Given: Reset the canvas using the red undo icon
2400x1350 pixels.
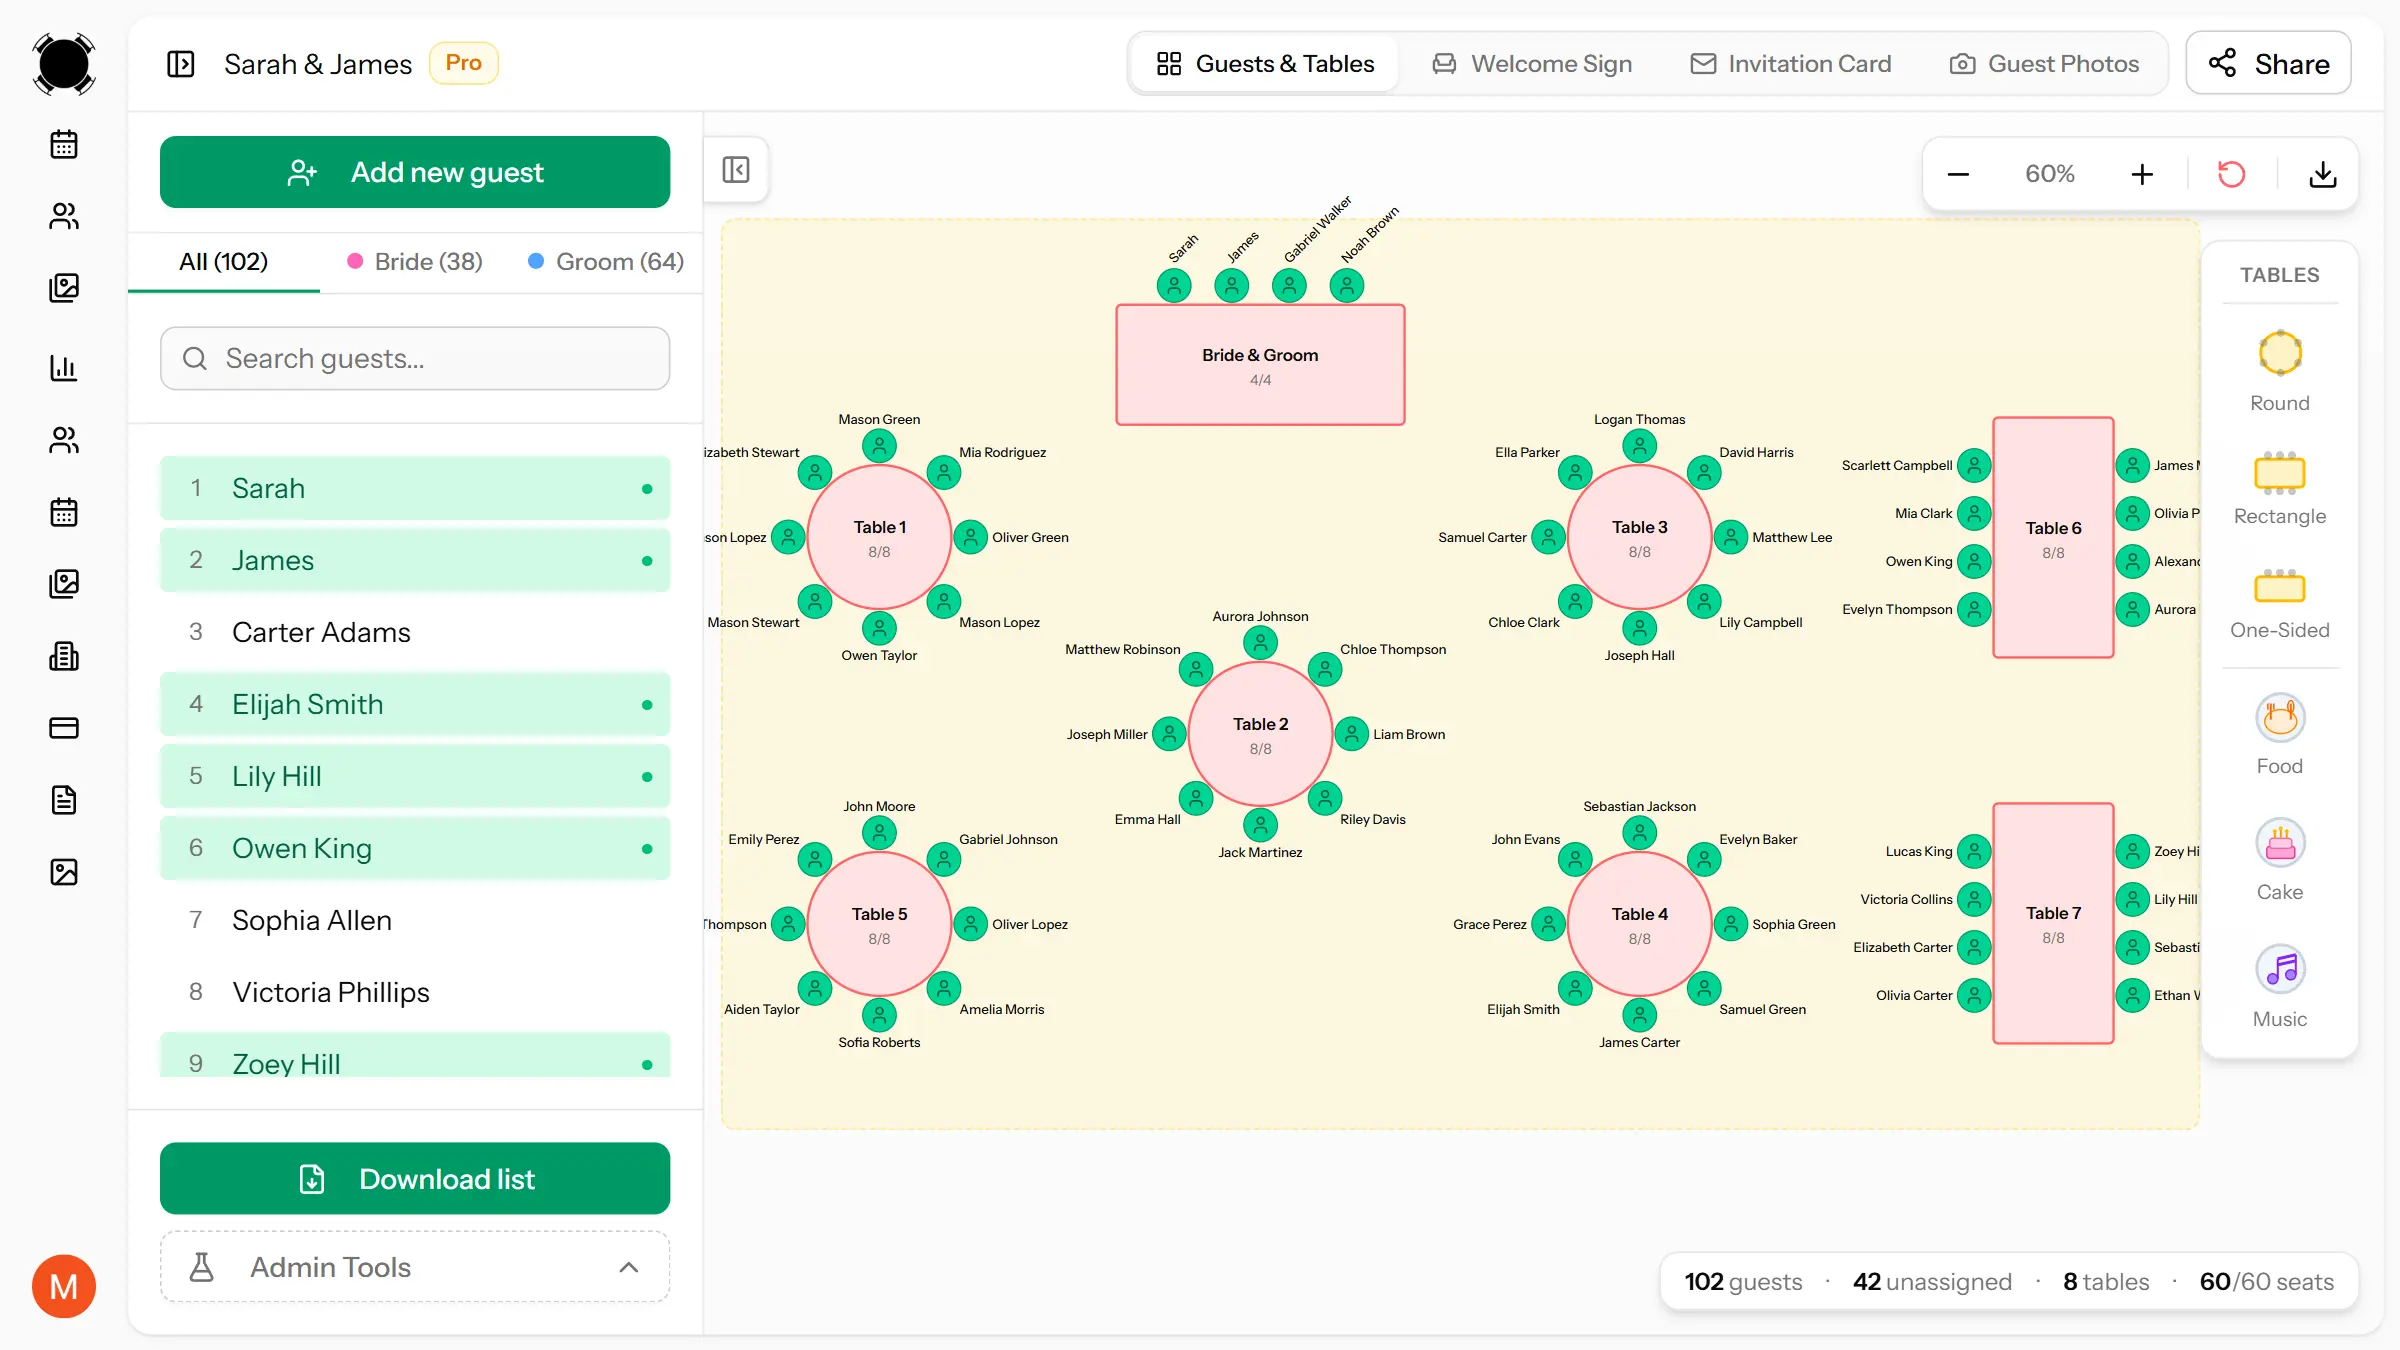Looking at the screenshot, I should [x=2232, y=173].
